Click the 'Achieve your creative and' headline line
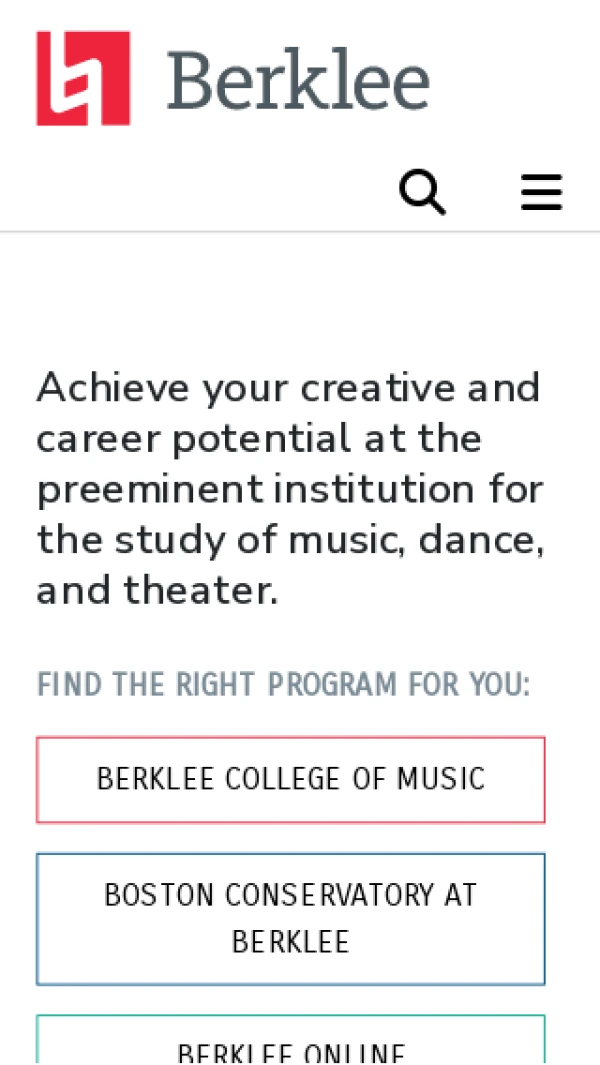600x1065 pixels. point(288,388)
